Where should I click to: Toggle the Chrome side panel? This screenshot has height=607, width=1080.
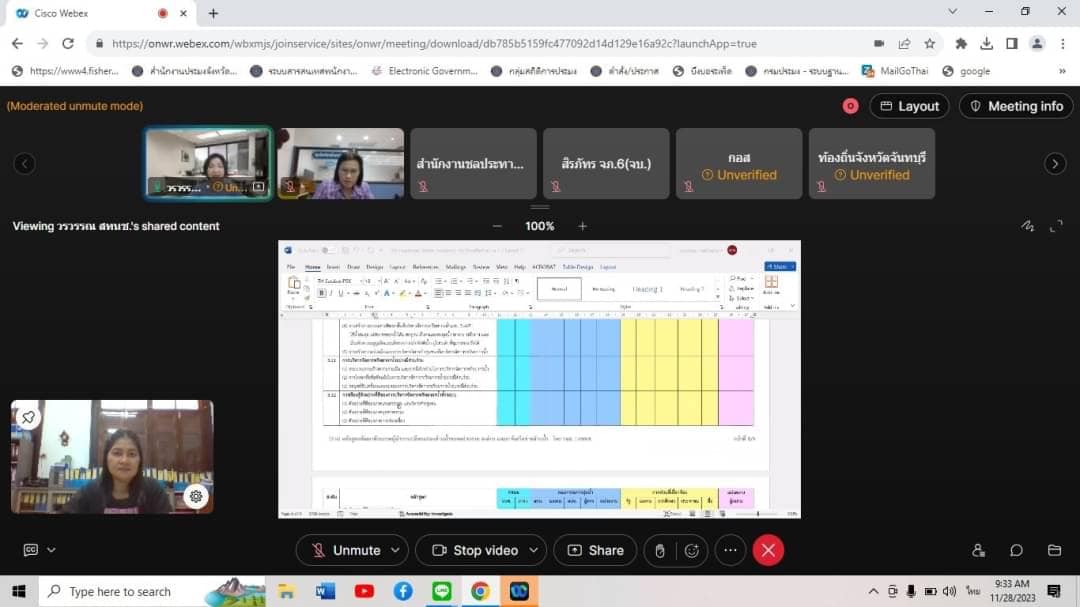[1012, 43]
